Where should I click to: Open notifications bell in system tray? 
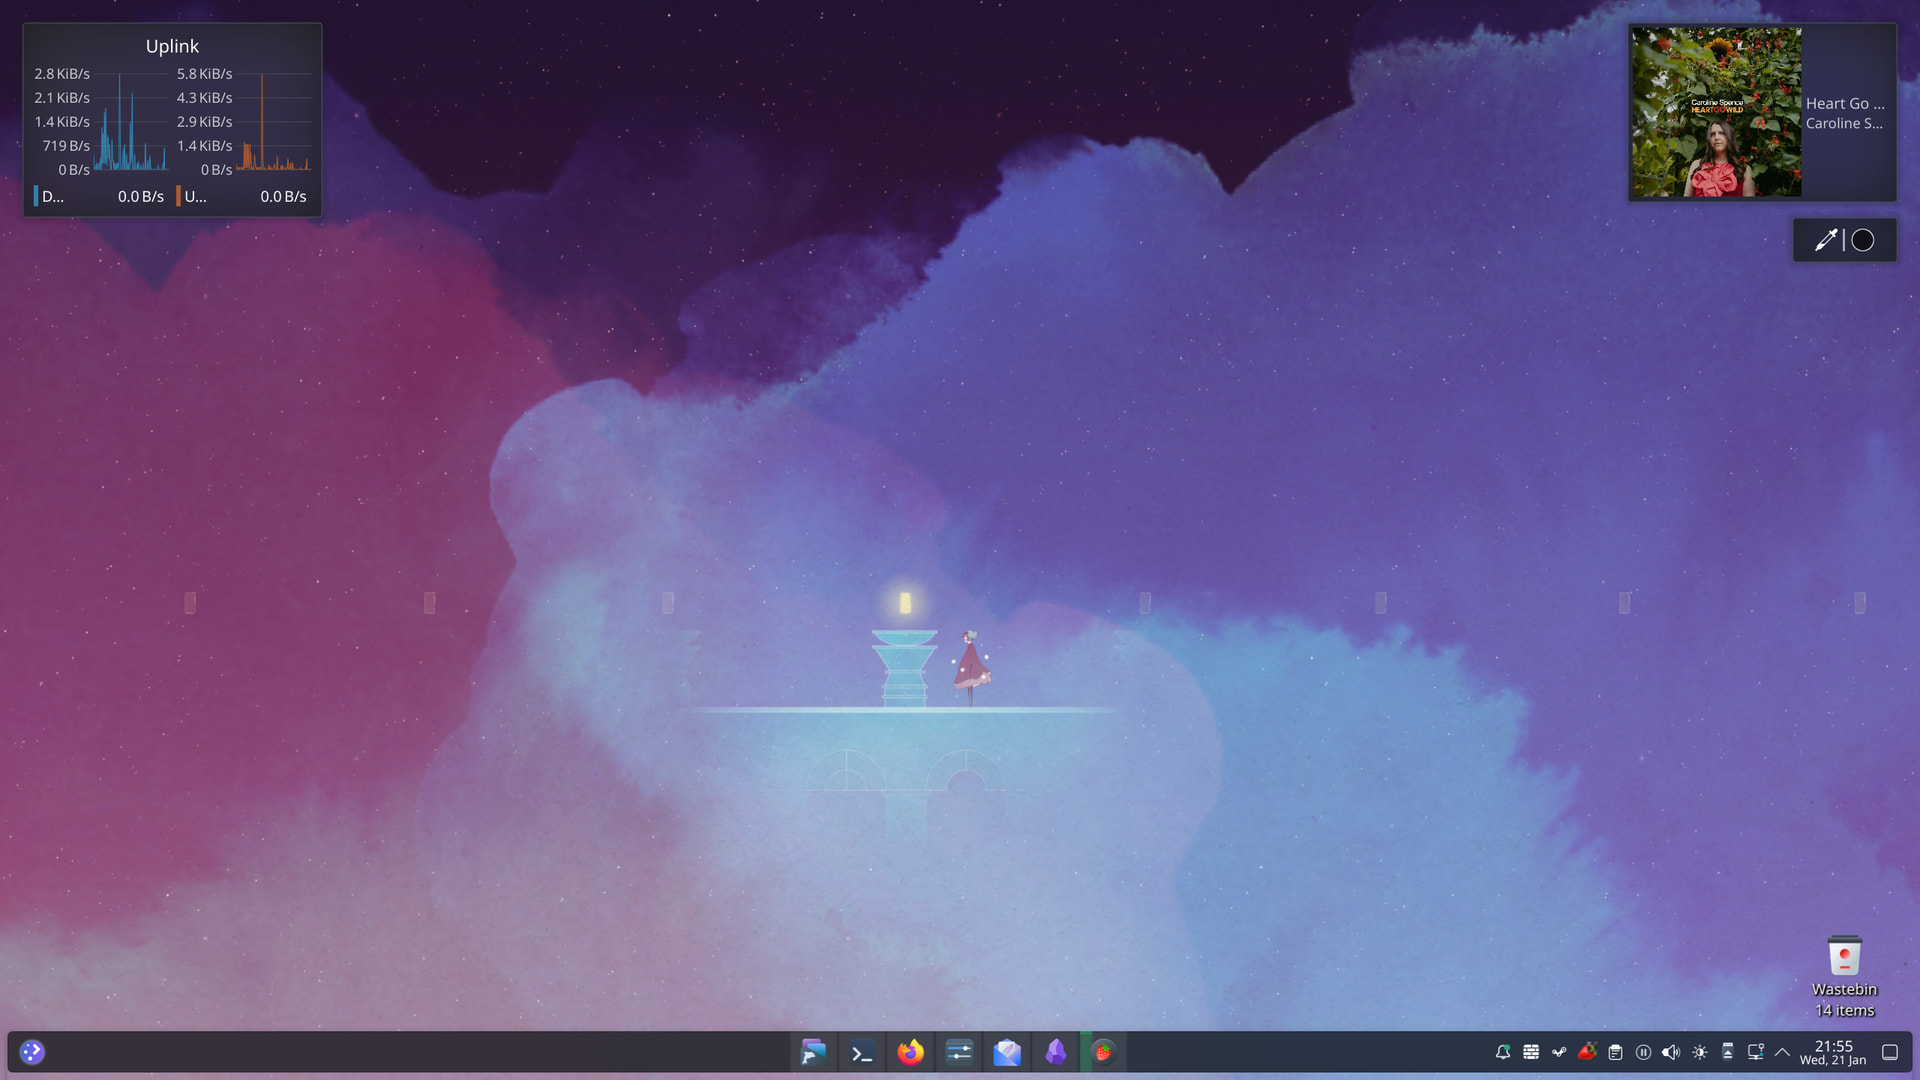tap(1503, 1052)
